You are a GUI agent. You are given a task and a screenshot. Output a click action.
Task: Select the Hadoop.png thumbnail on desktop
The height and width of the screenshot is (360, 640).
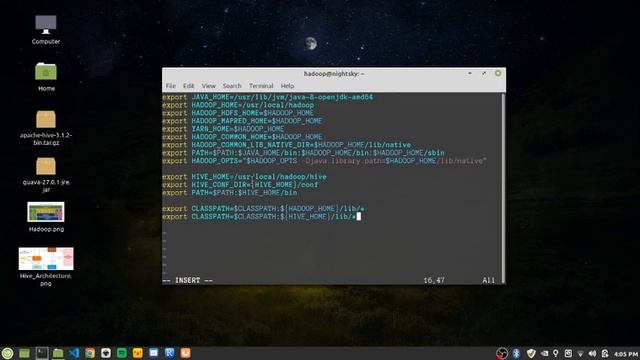(46, 212)
